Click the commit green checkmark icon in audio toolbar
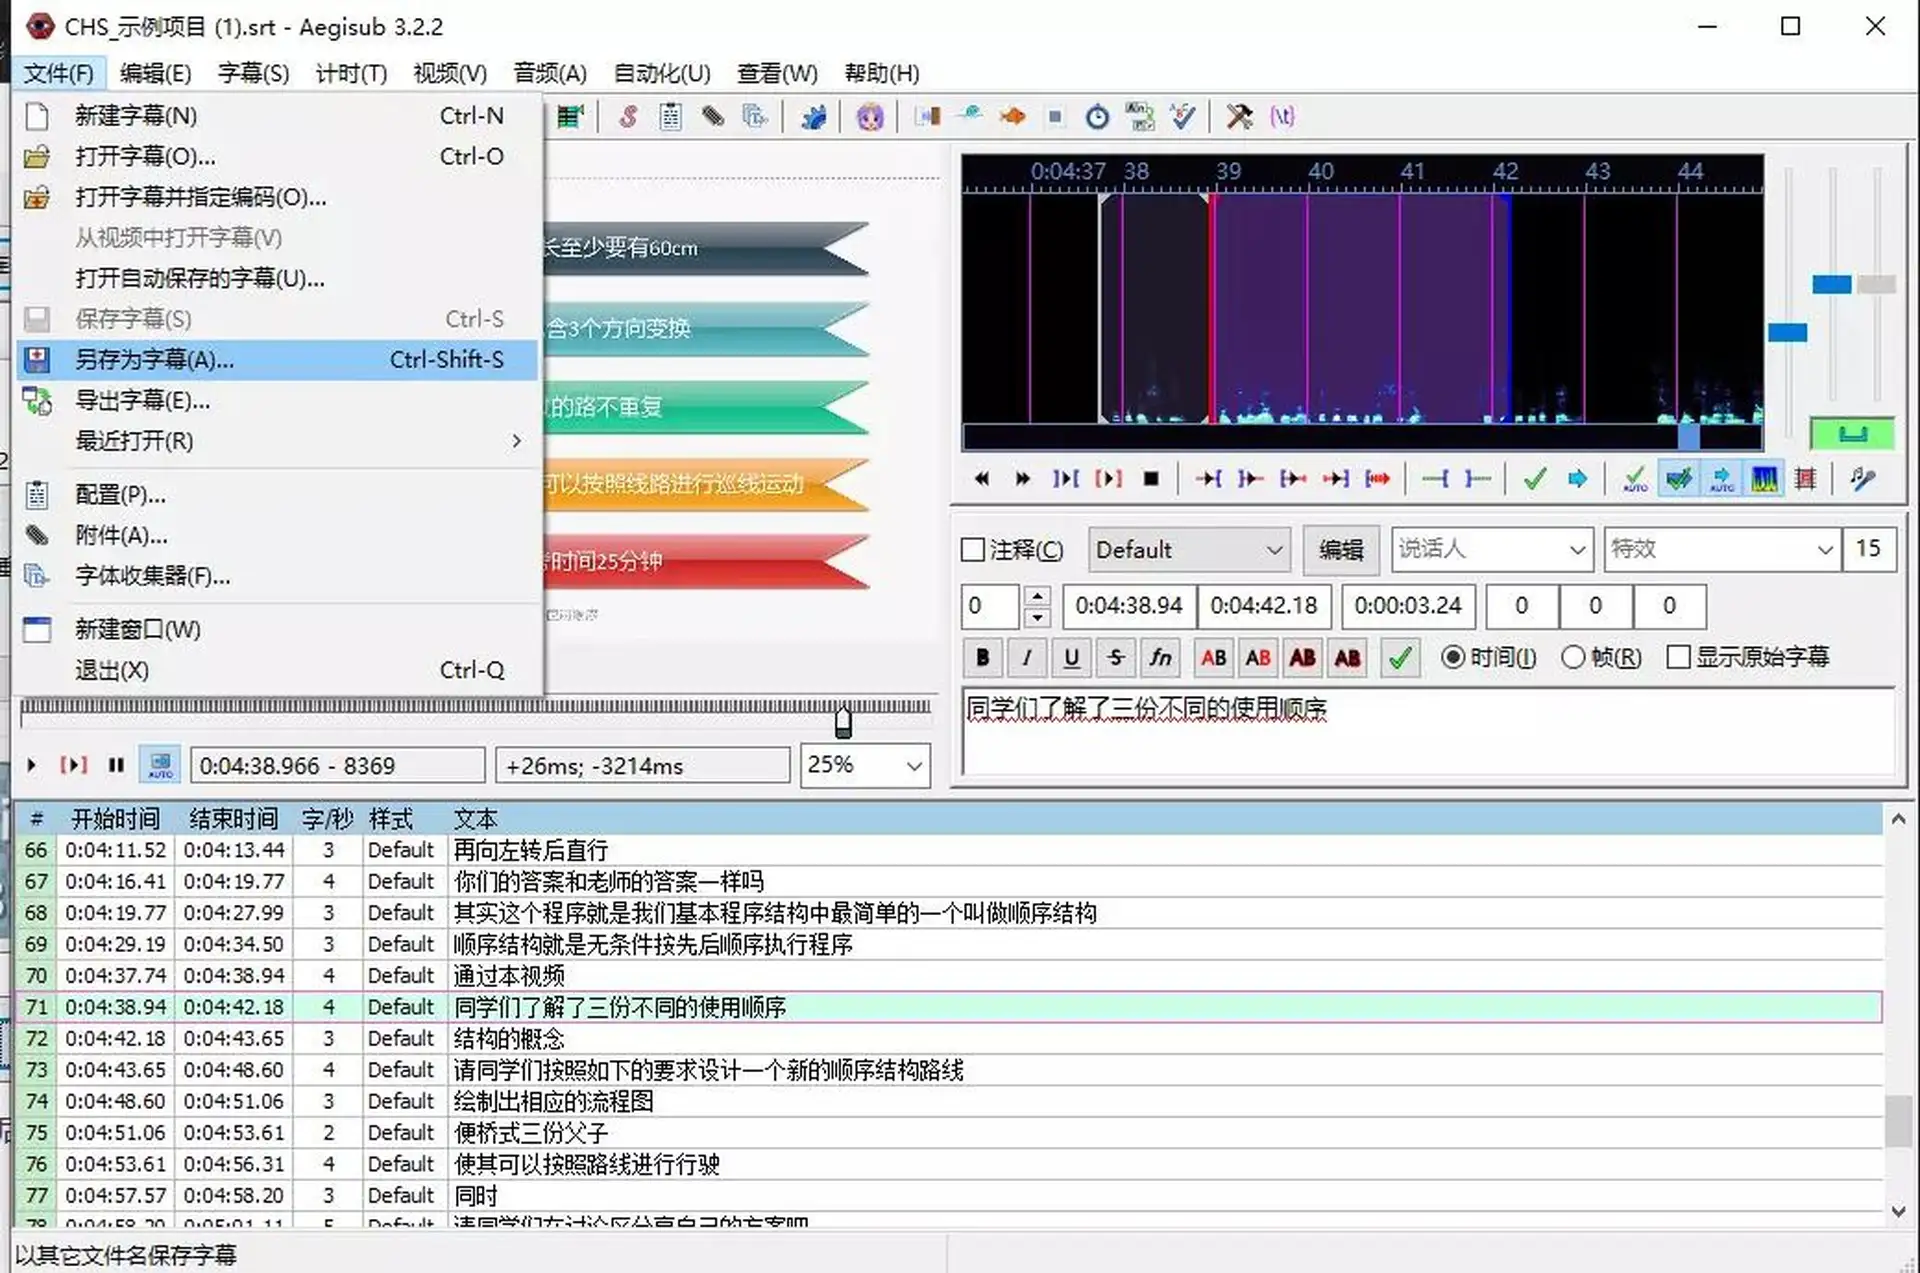Image resolution: width=1920 pixels, height=1273 pixels. 1534,479
